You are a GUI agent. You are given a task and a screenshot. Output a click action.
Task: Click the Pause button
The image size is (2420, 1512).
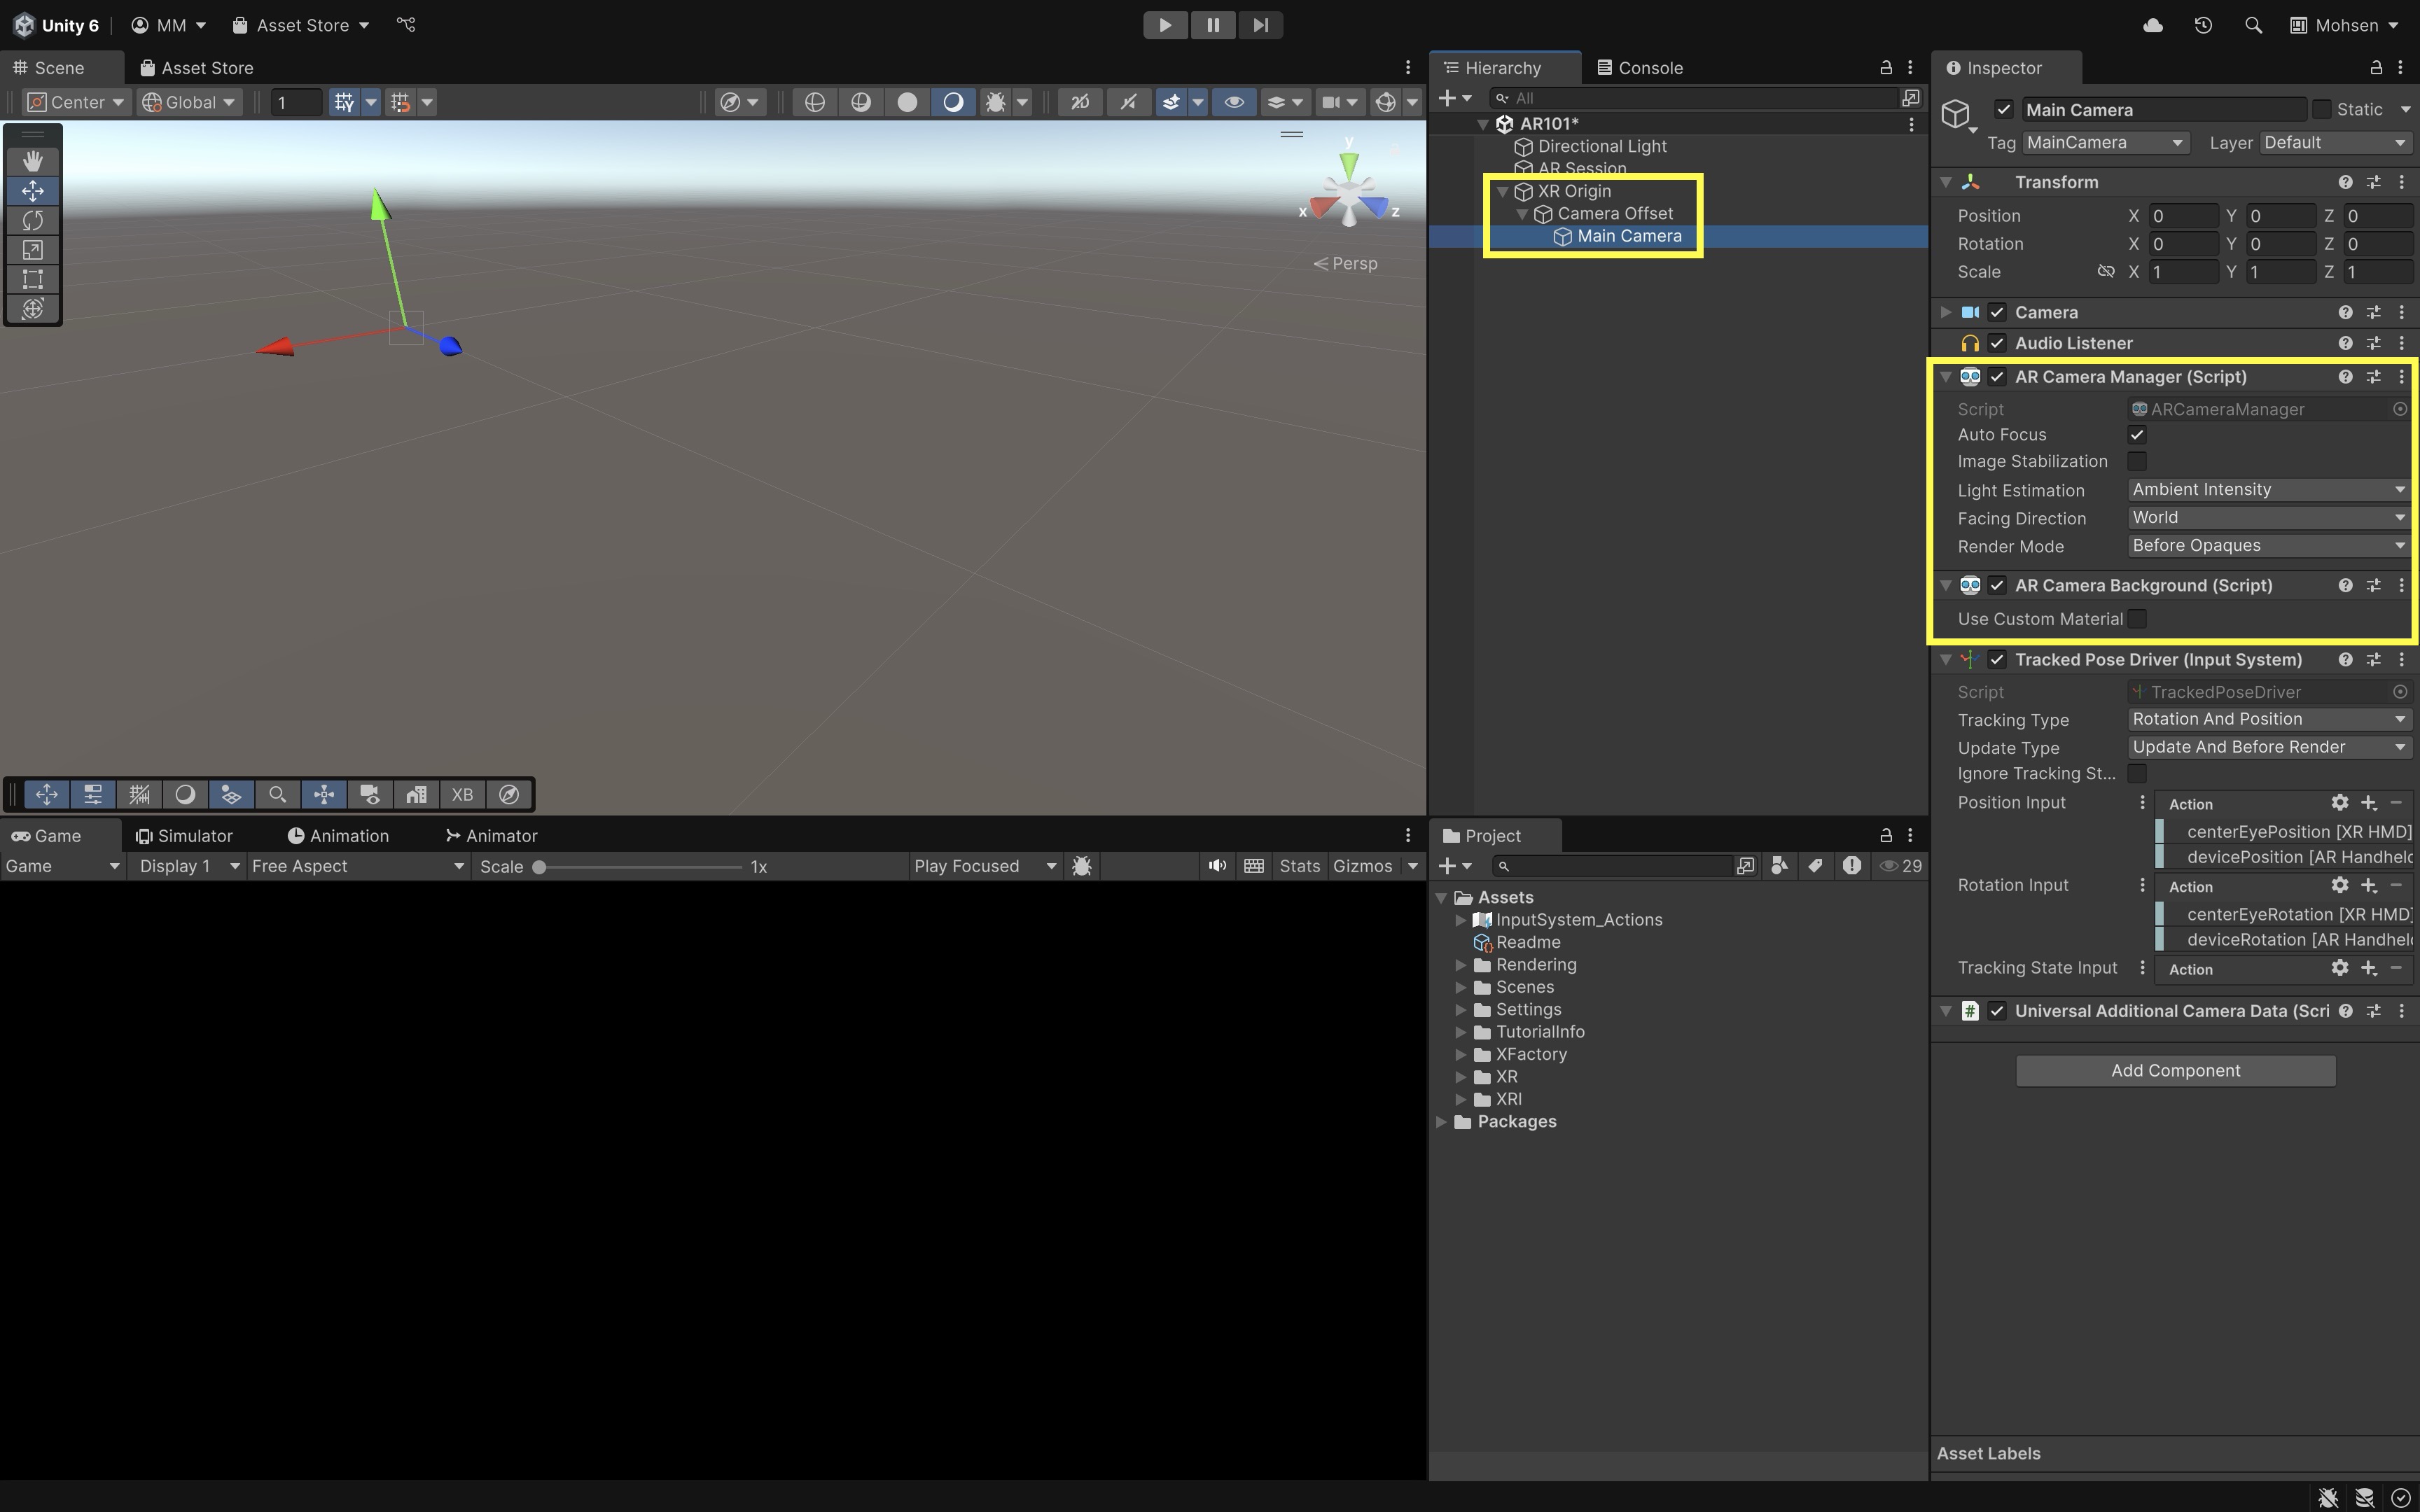1212,25
